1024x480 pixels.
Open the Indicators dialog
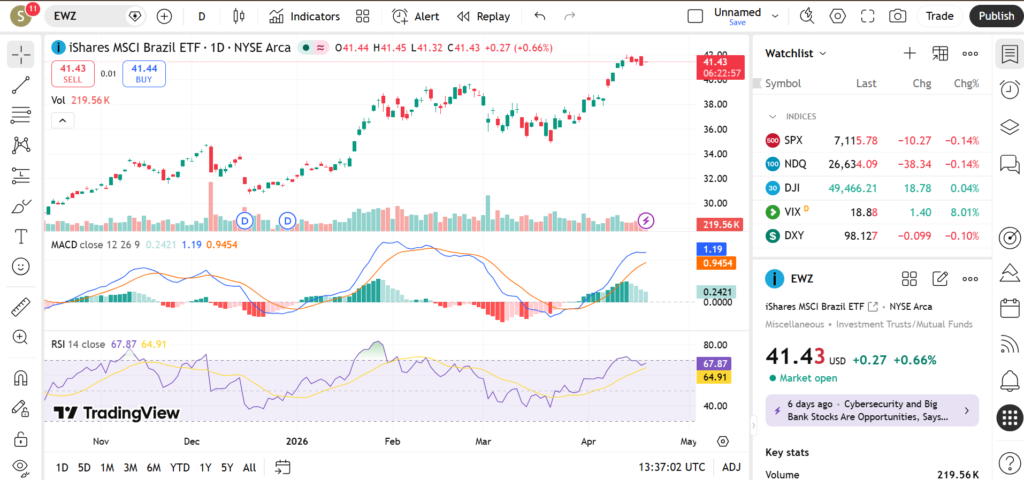click(x=304, y=16)
